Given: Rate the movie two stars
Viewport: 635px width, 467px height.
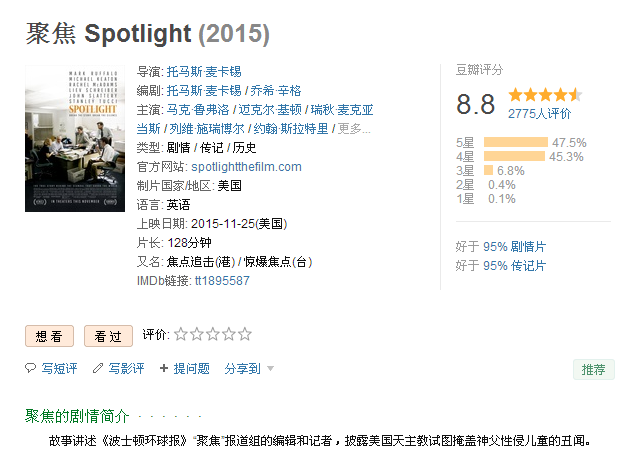Looking at the screenshot, I should (197, 335).
